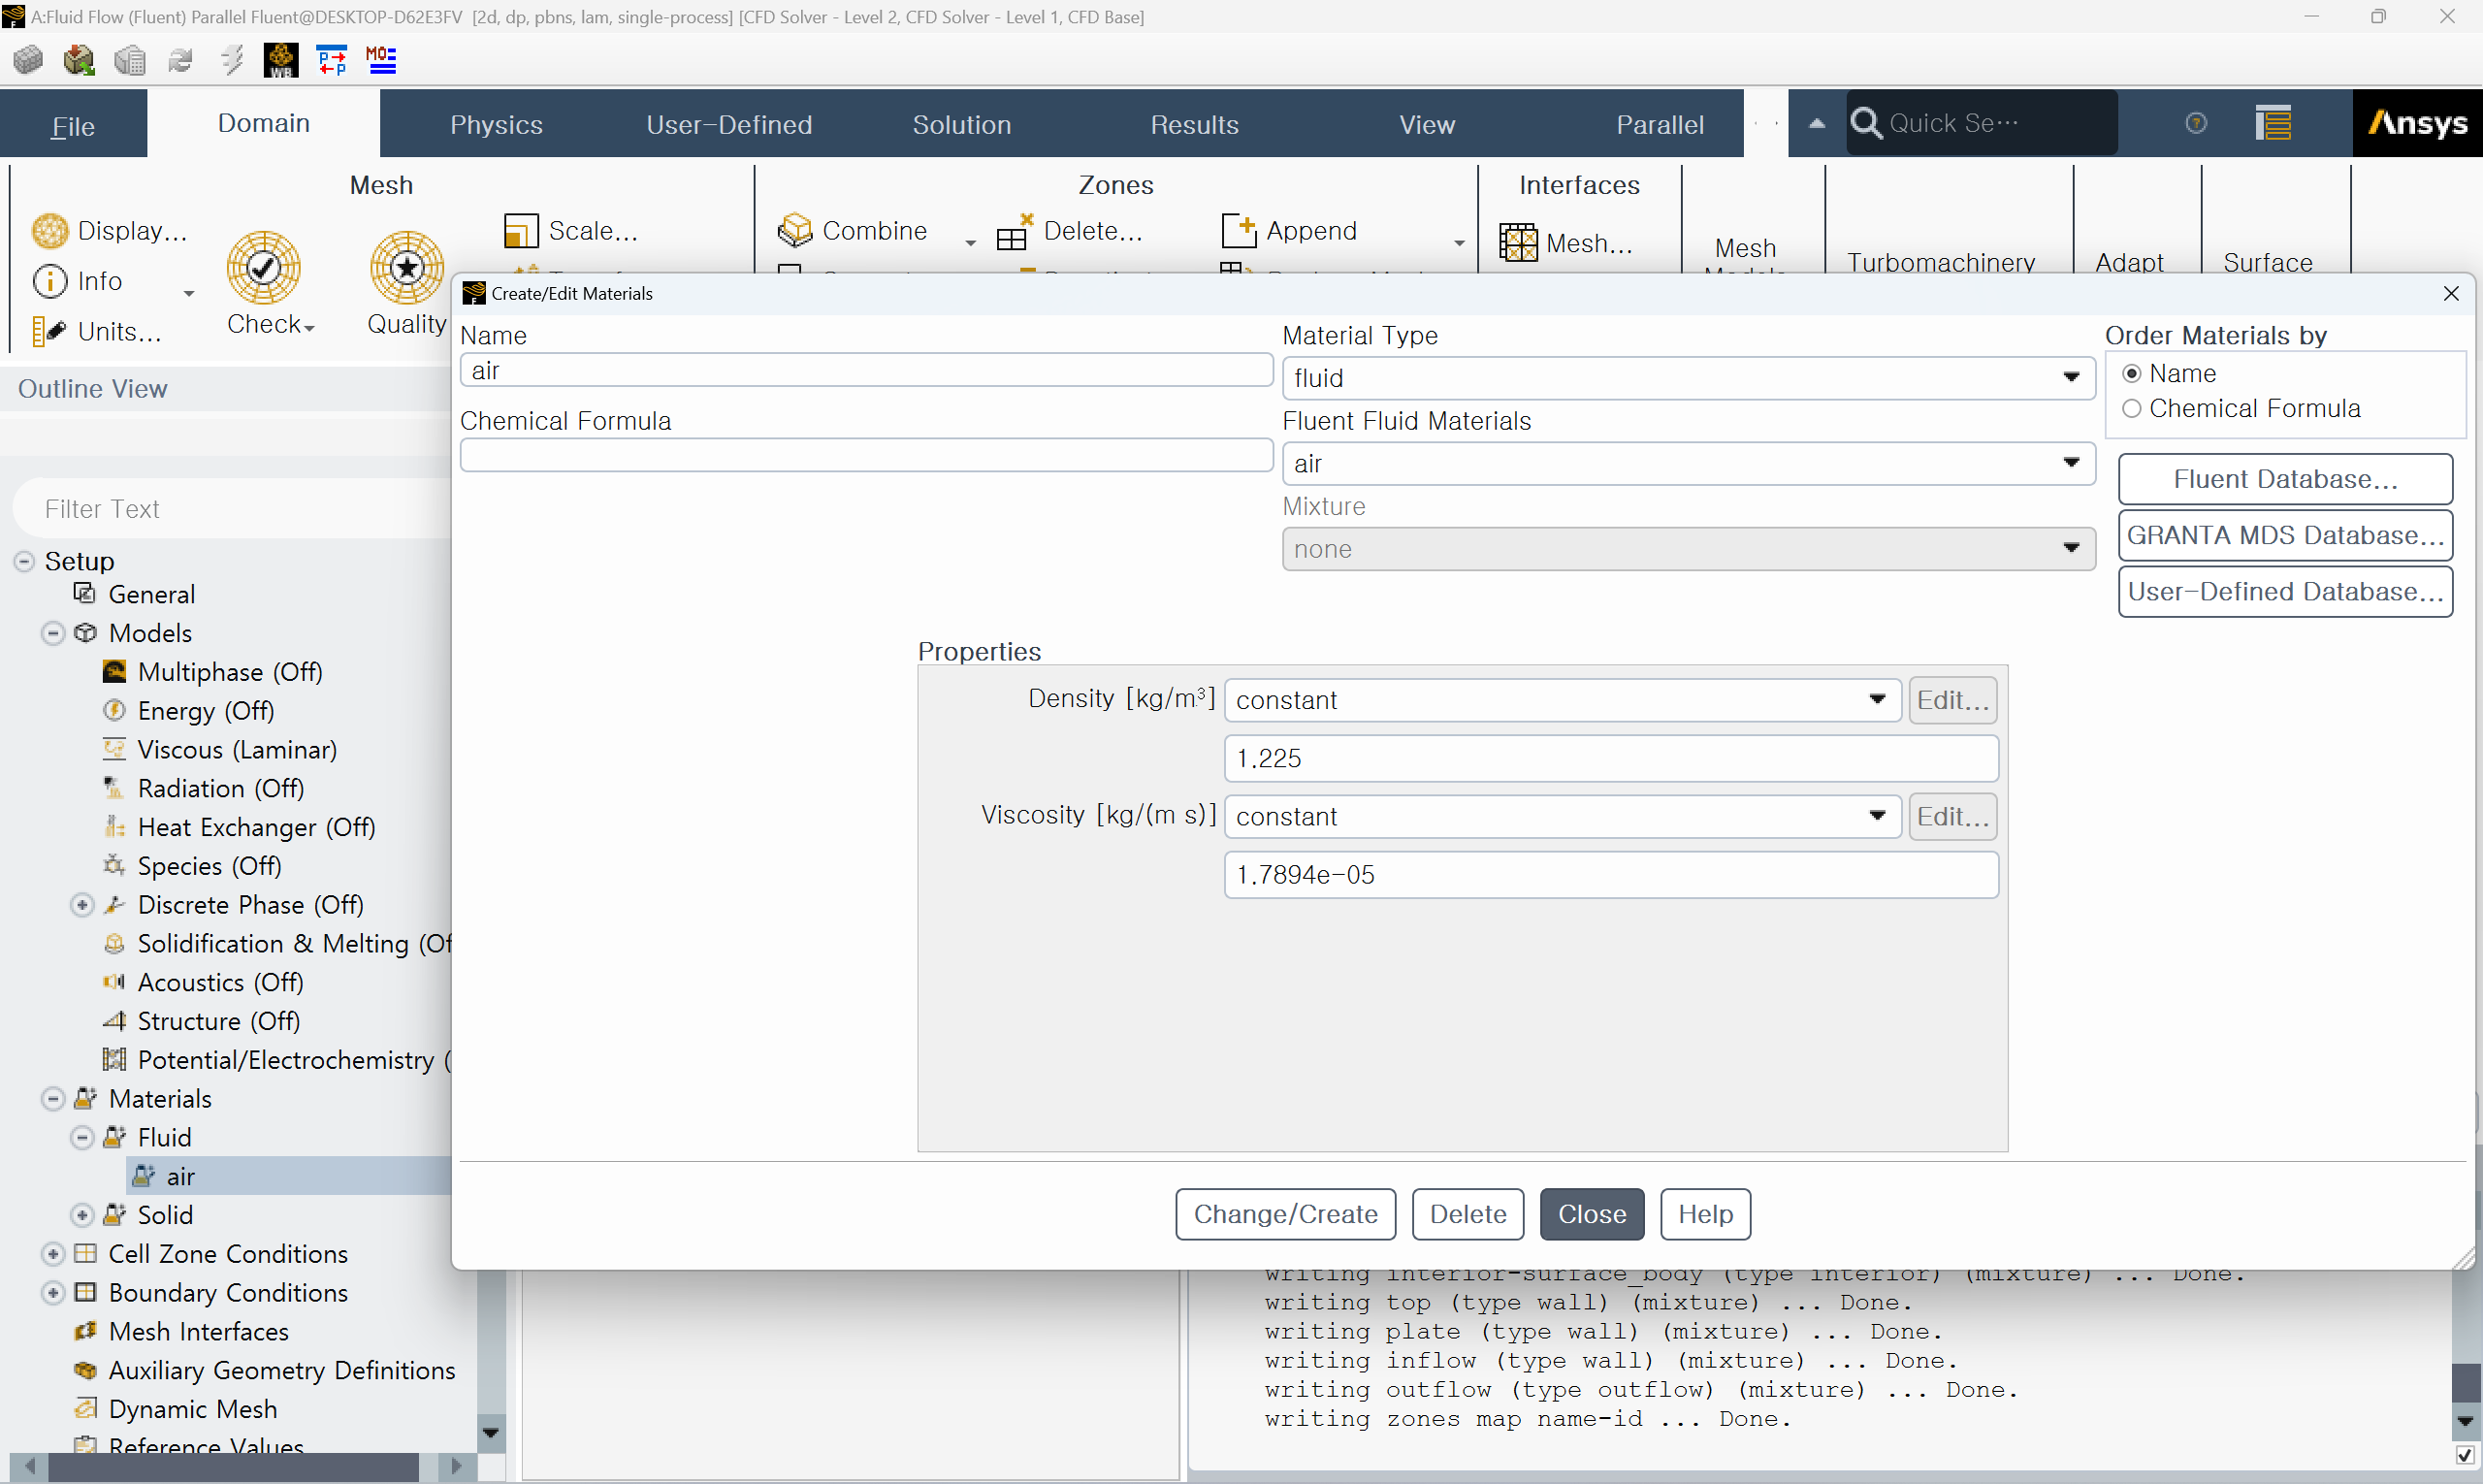This screenshot has height=1484, width=2483.
Task: Switch to the Results tab
Action: click(1194, 125)
